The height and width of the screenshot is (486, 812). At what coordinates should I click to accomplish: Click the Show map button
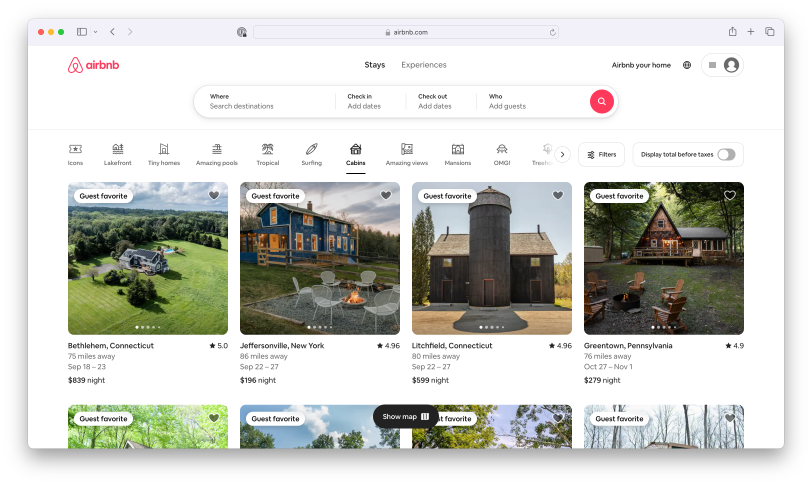coord(405,416)
